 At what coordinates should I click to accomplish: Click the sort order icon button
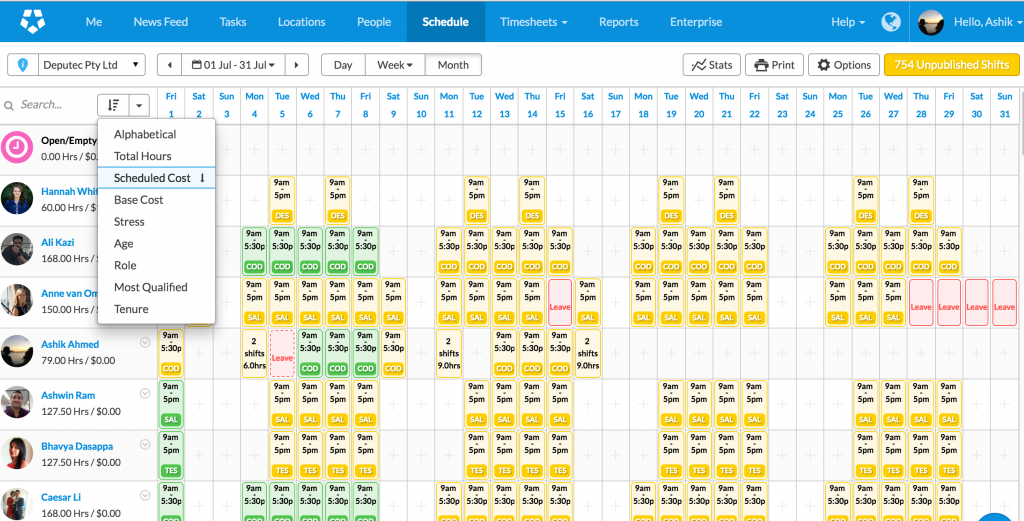point(112,105)
